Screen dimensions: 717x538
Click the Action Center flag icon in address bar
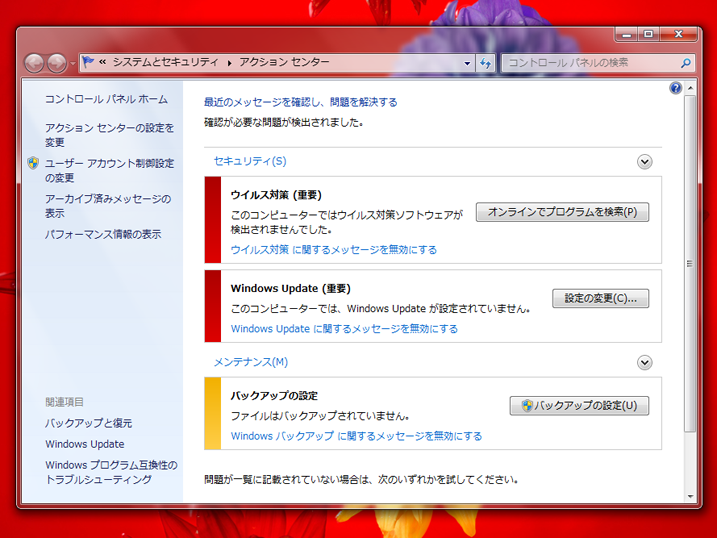click(88, 62)
